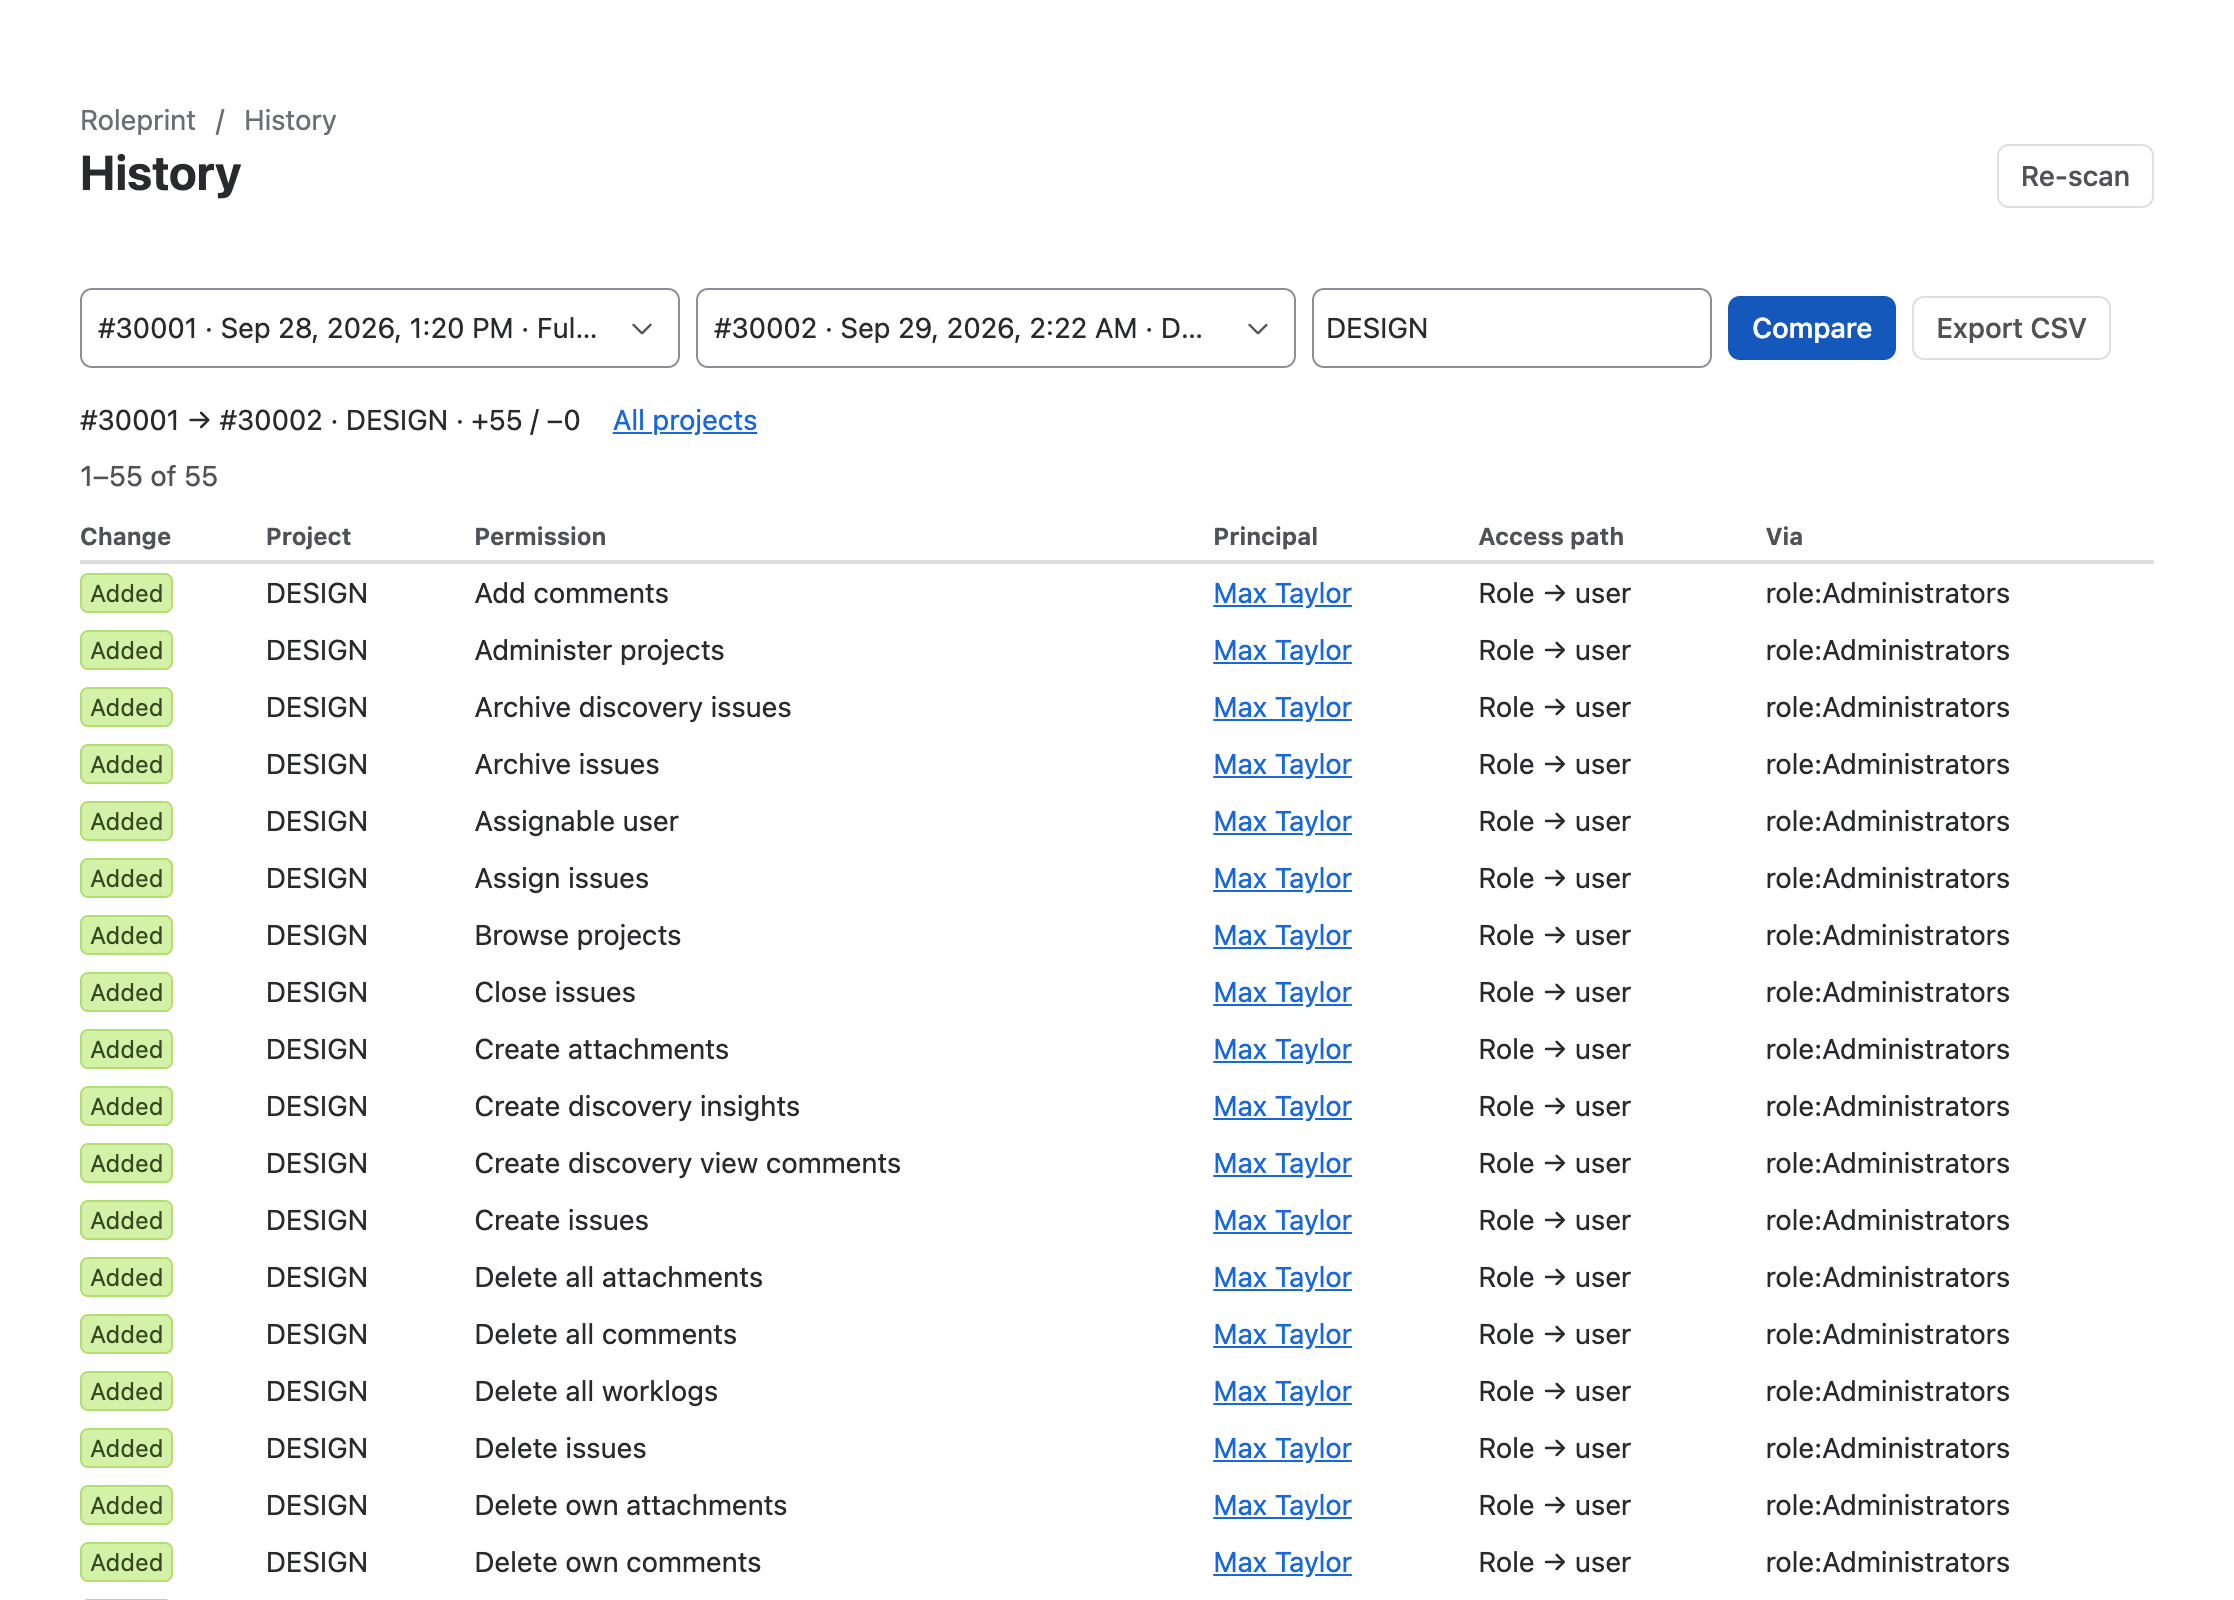Open Max Taylor in Archive issues row

point(1282,764)
